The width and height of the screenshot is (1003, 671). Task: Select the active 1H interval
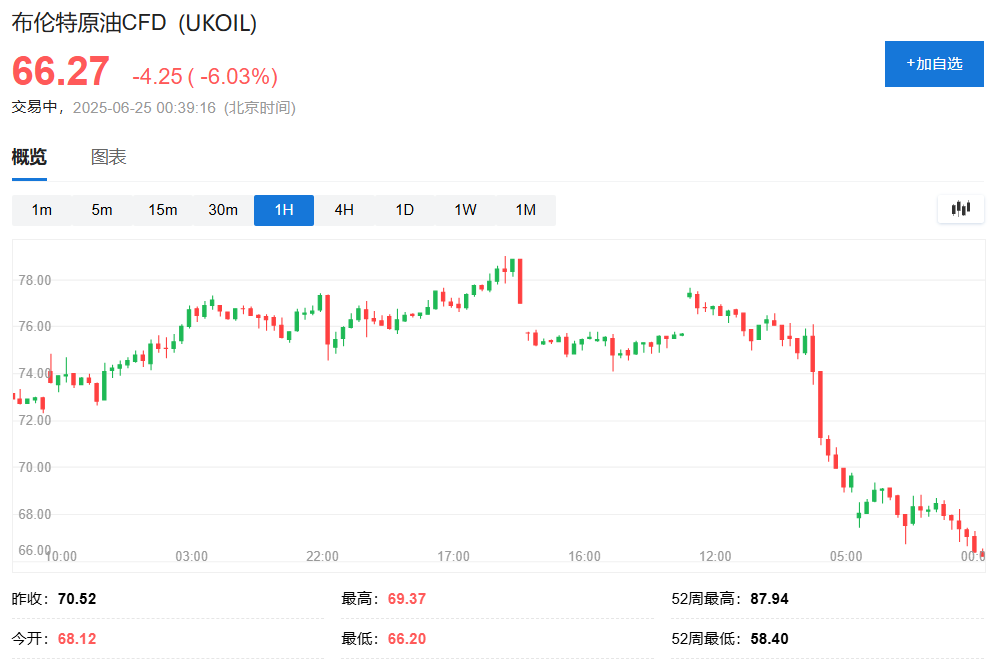pos(284,210)
